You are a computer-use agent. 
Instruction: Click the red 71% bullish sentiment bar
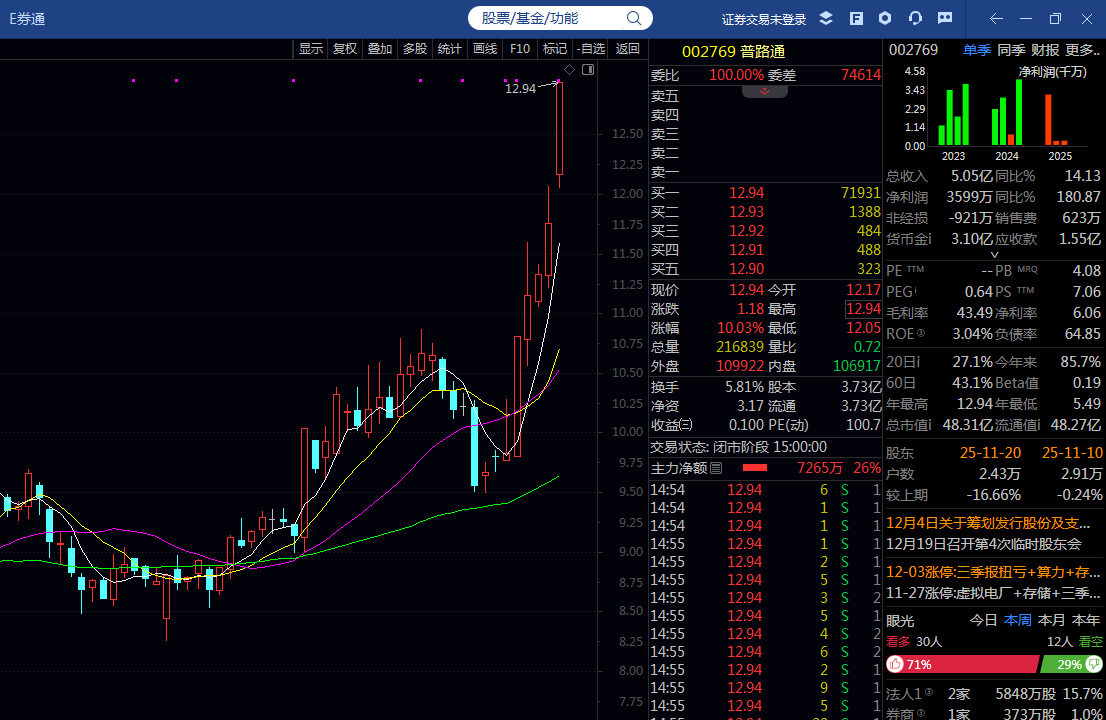click(964, 664)
